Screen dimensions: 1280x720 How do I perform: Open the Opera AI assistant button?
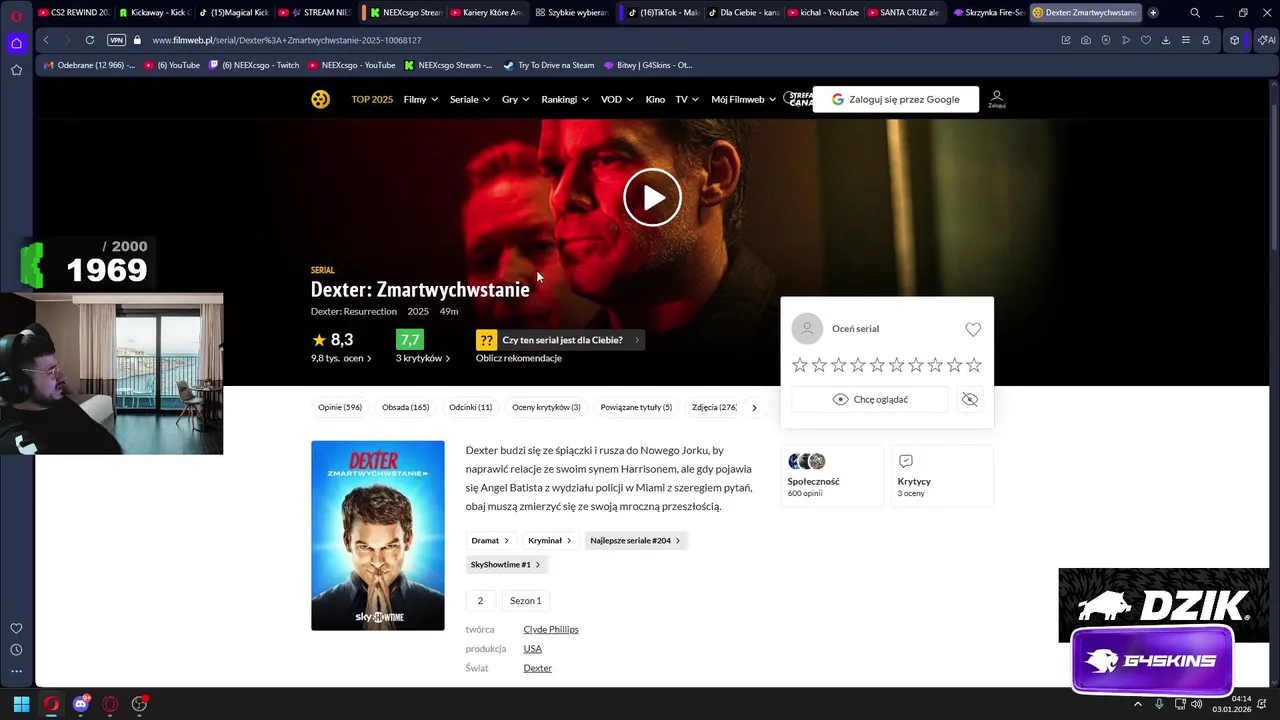click(1266, 40)
